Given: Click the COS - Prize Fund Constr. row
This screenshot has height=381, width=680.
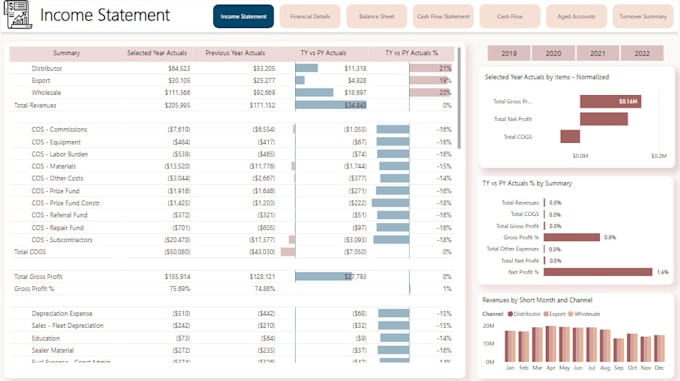Looking at the screenshot, I should tap(232, 203).
